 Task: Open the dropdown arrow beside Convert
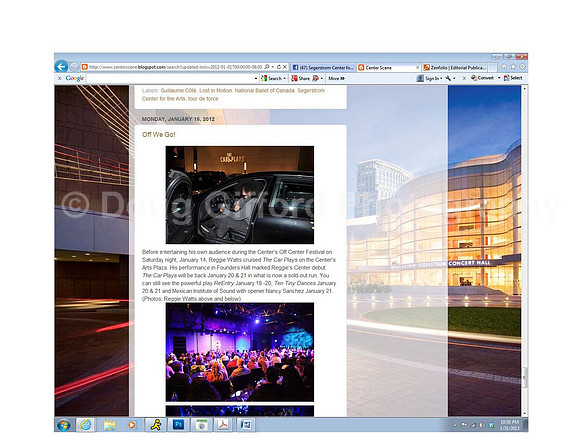[x=499, y=78]
